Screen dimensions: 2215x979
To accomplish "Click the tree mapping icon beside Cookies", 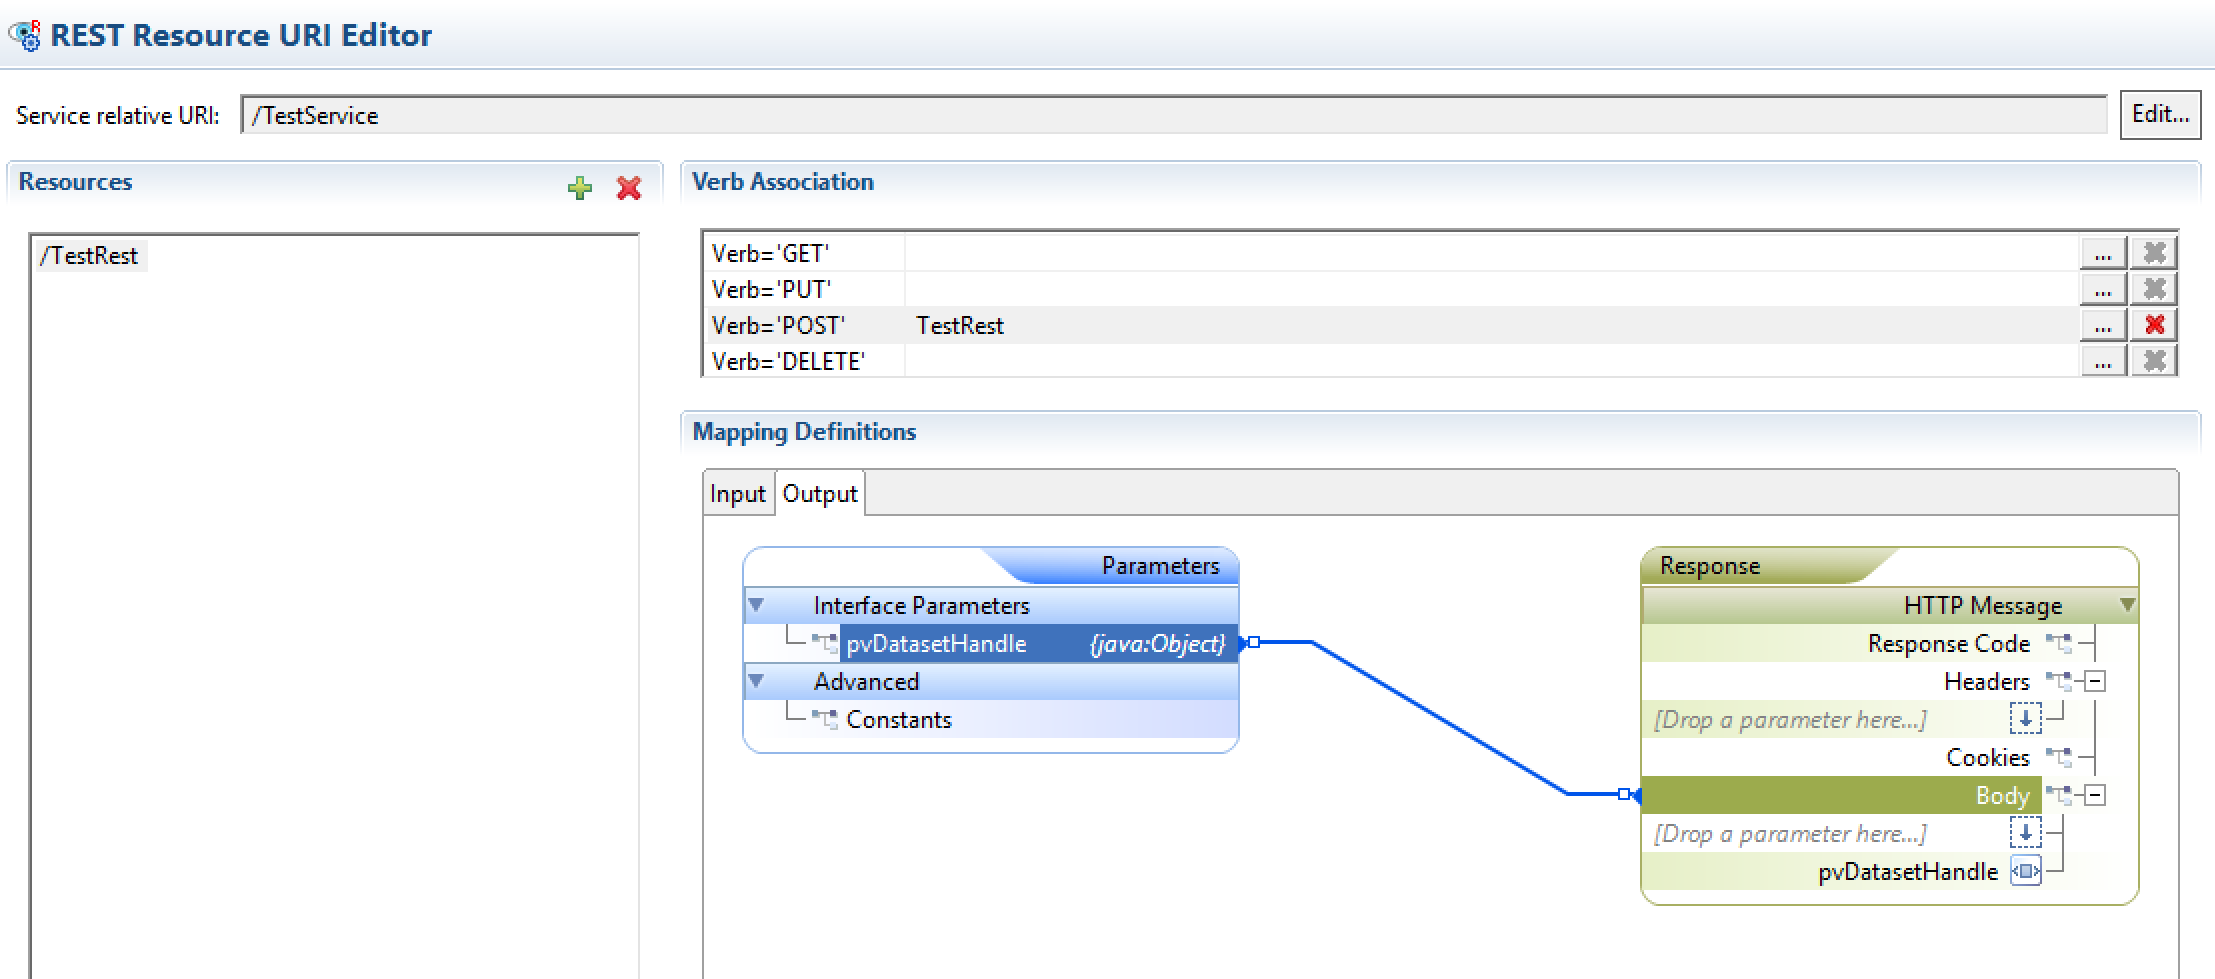I will coord(2059,757).
